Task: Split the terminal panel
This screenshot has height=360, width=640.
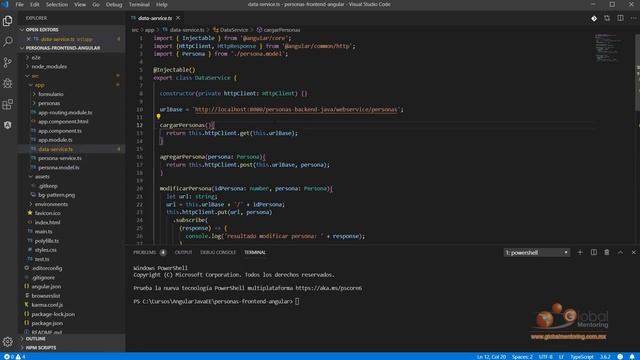Action: [593, 252]
